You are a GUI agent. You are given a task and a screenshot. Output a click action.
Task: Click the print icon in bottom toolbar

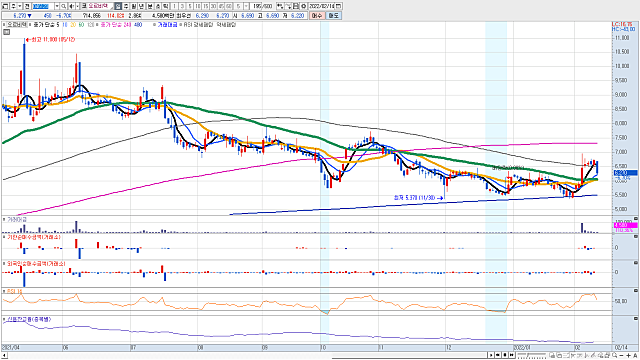pos(607,356)
